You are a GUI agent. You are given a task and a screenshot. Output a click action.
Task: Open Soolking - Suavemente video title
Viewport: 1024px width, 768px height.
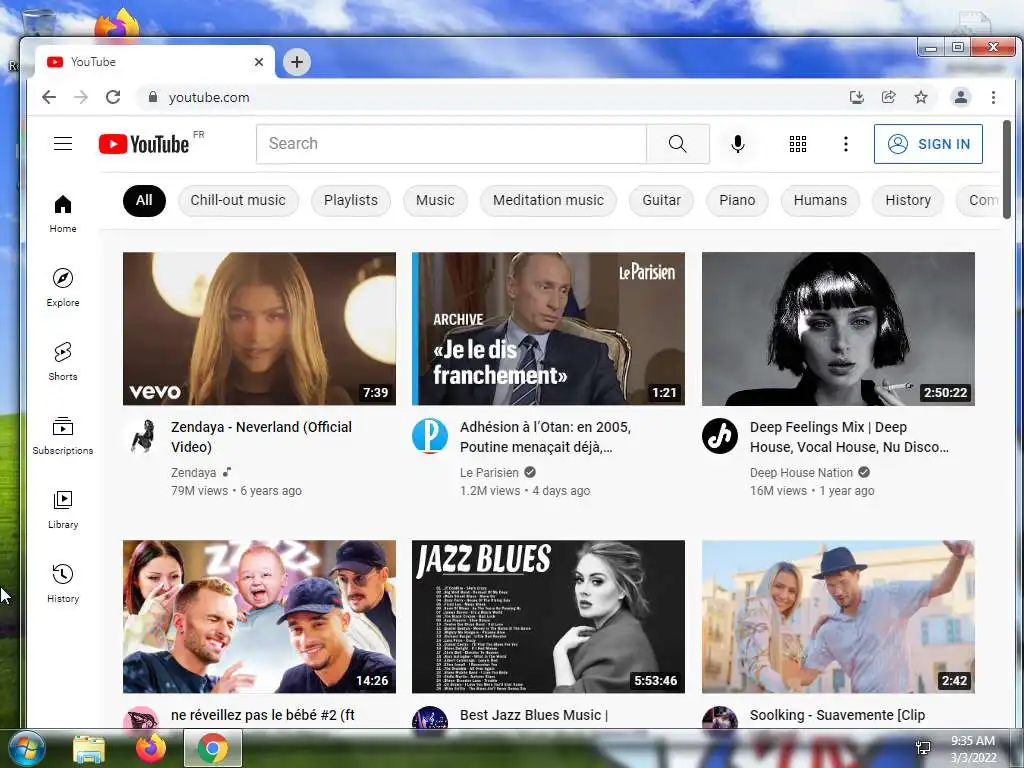point(837,715)
